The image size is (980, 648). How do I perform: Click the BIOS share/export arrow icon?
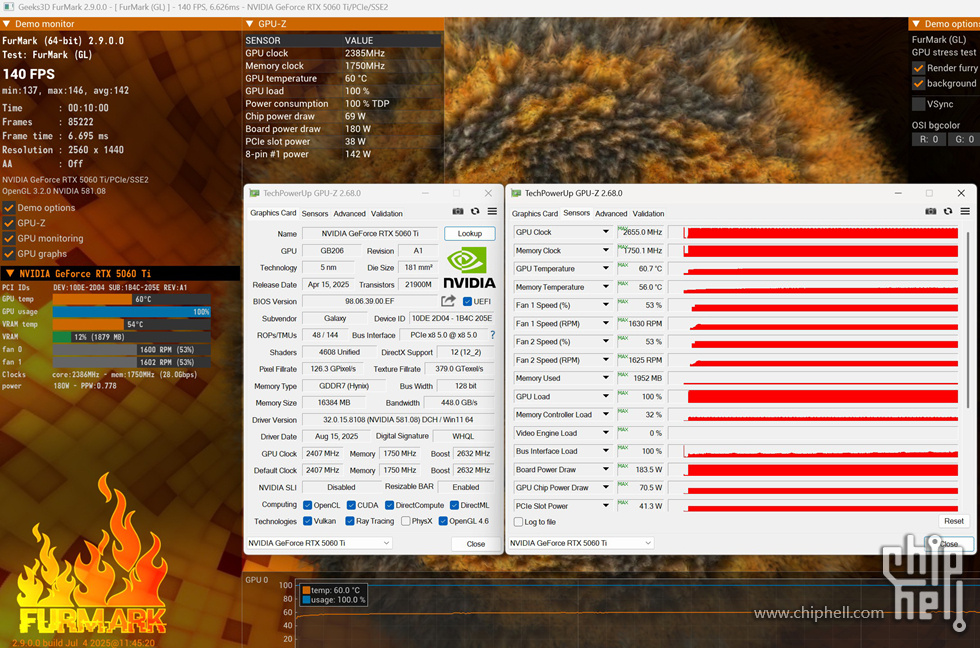448,301
